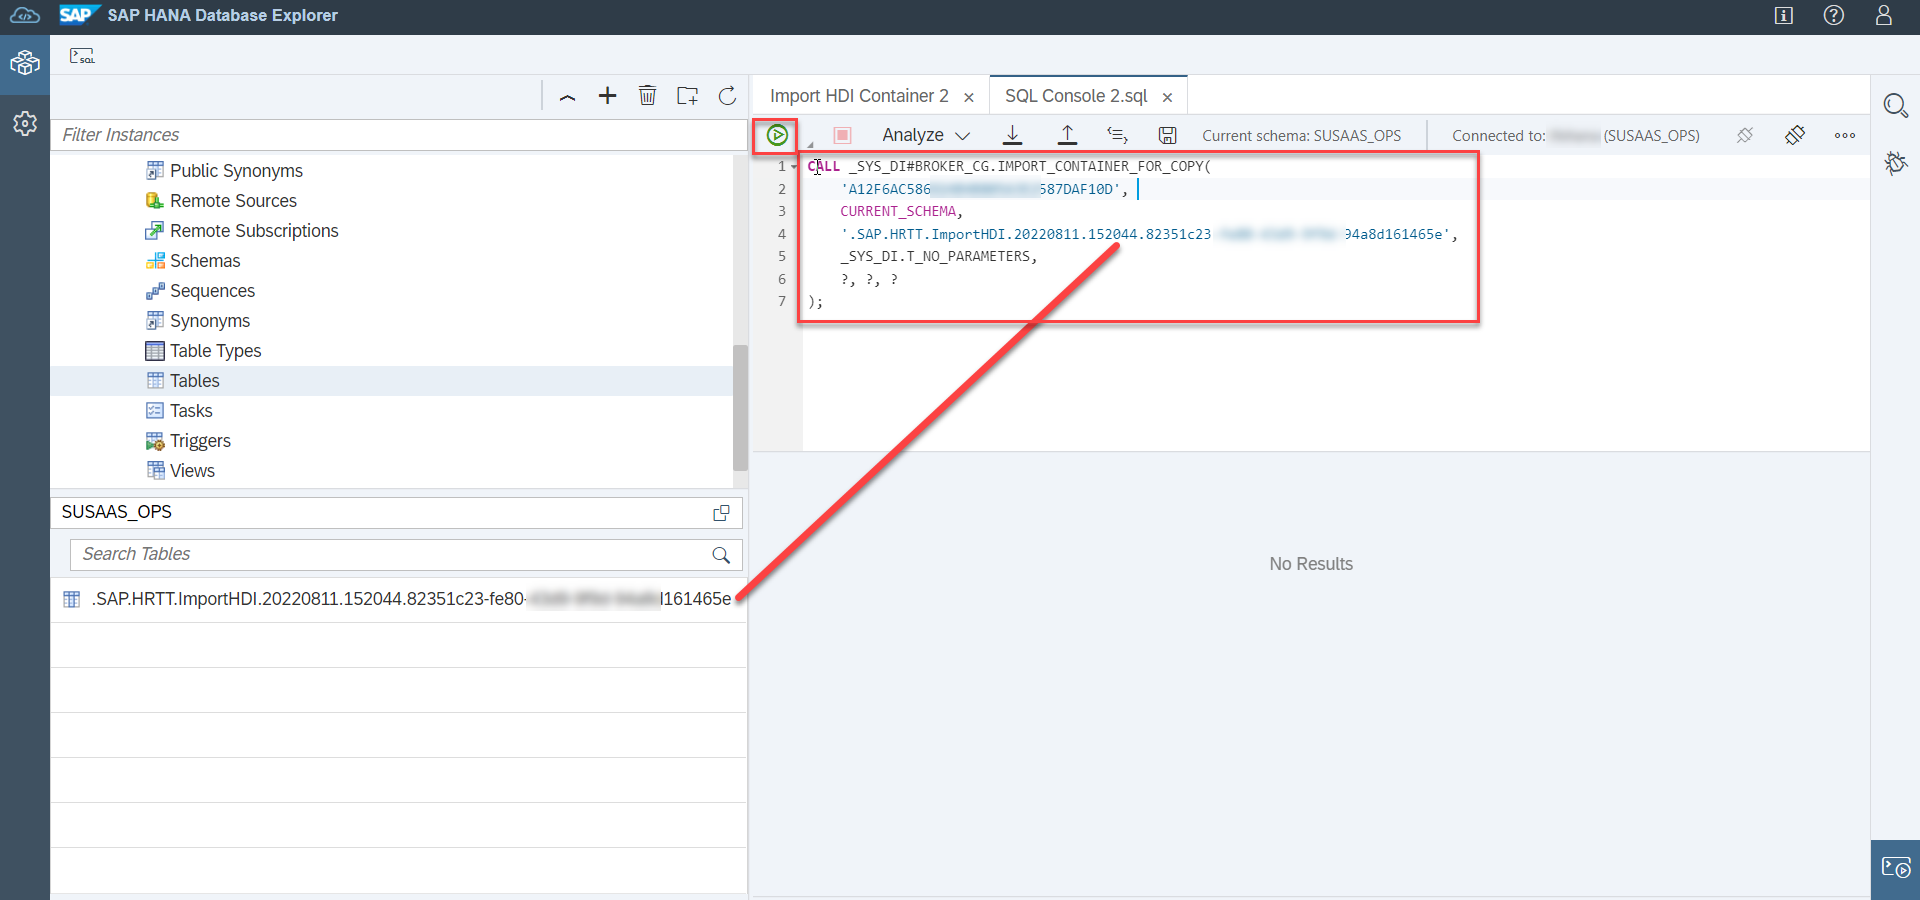Collapse all instances with the chevron-up icon
1920x900 pixels.
[567, 96]
